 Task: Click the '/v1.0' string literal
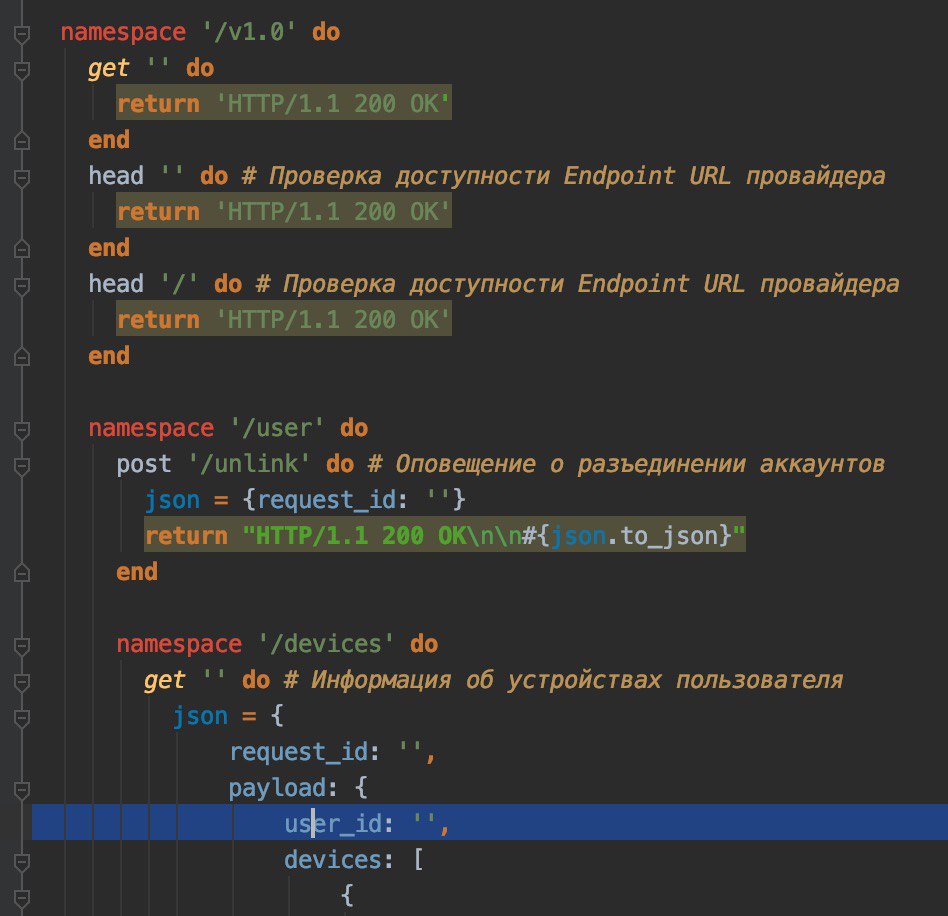[x=249, y=32]
